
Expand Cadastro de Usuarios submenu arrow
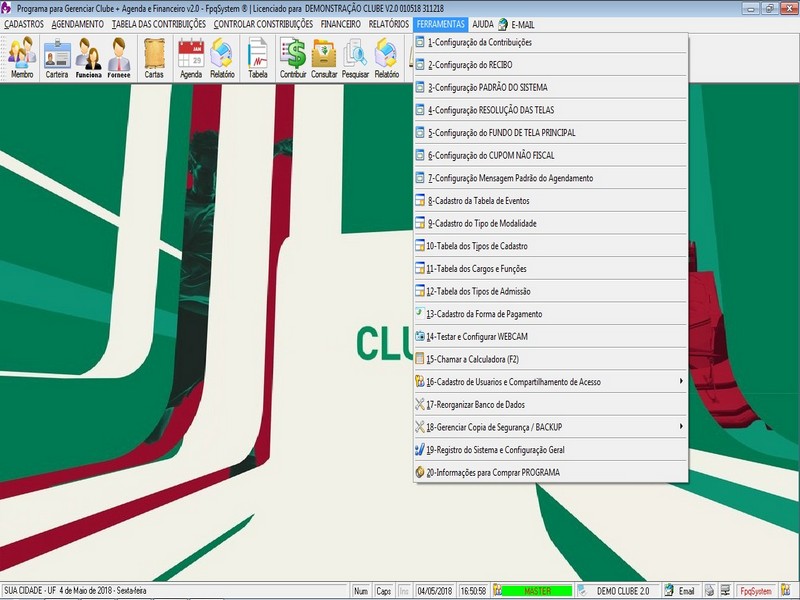pos(681,381)
